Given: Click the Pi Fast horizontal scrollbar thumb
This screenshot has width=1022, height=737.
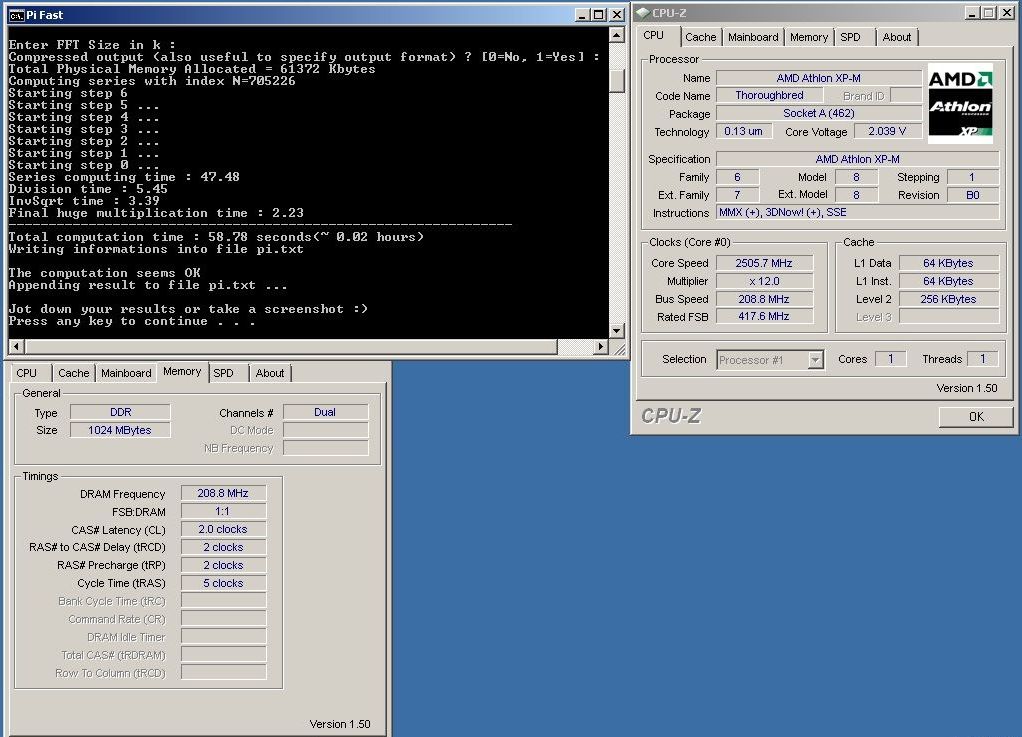Looking at the screenshot, I should click(x=291, y=347).
